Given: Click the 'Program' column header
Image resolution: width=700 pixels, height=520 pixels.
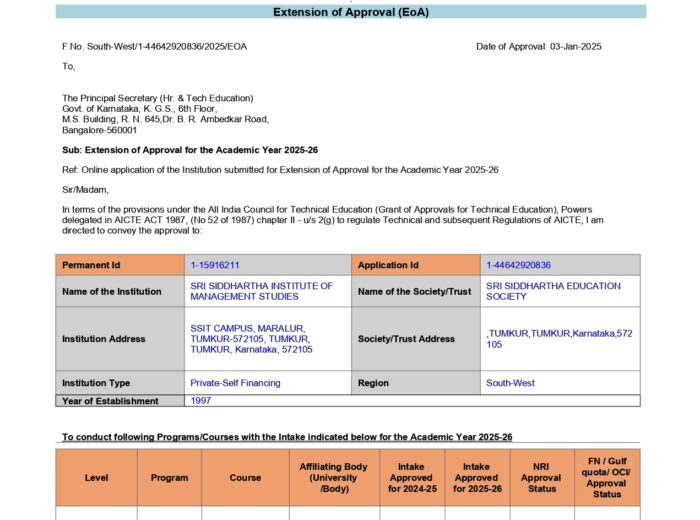Looking at the screenshot, I should [169, 478].
